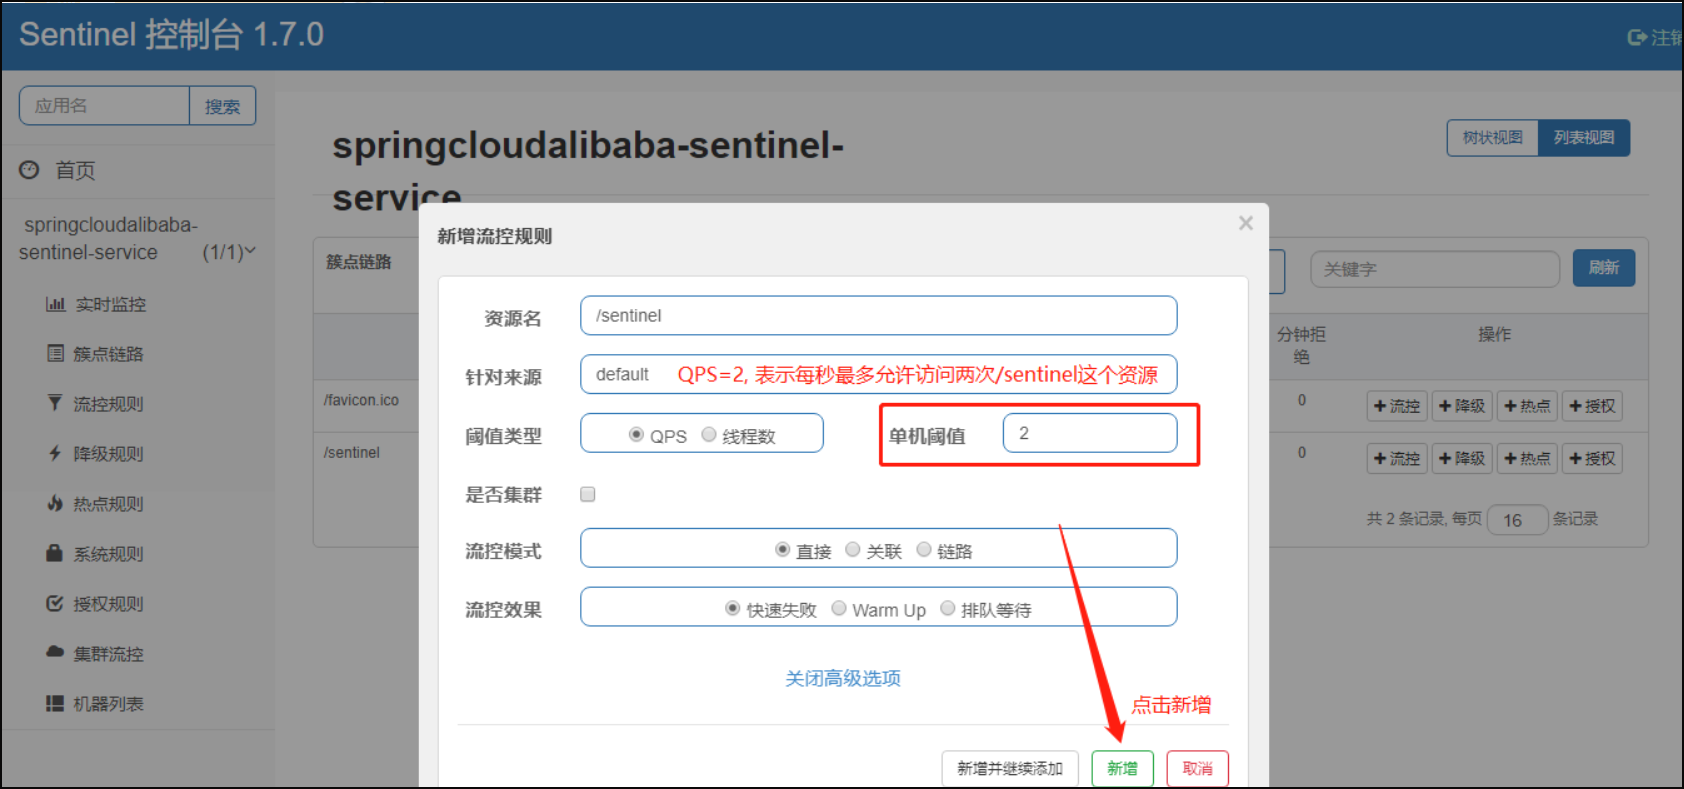Click +降级 in the /sentinel row
1684x789 pixels.
(x=1462, y=458)
